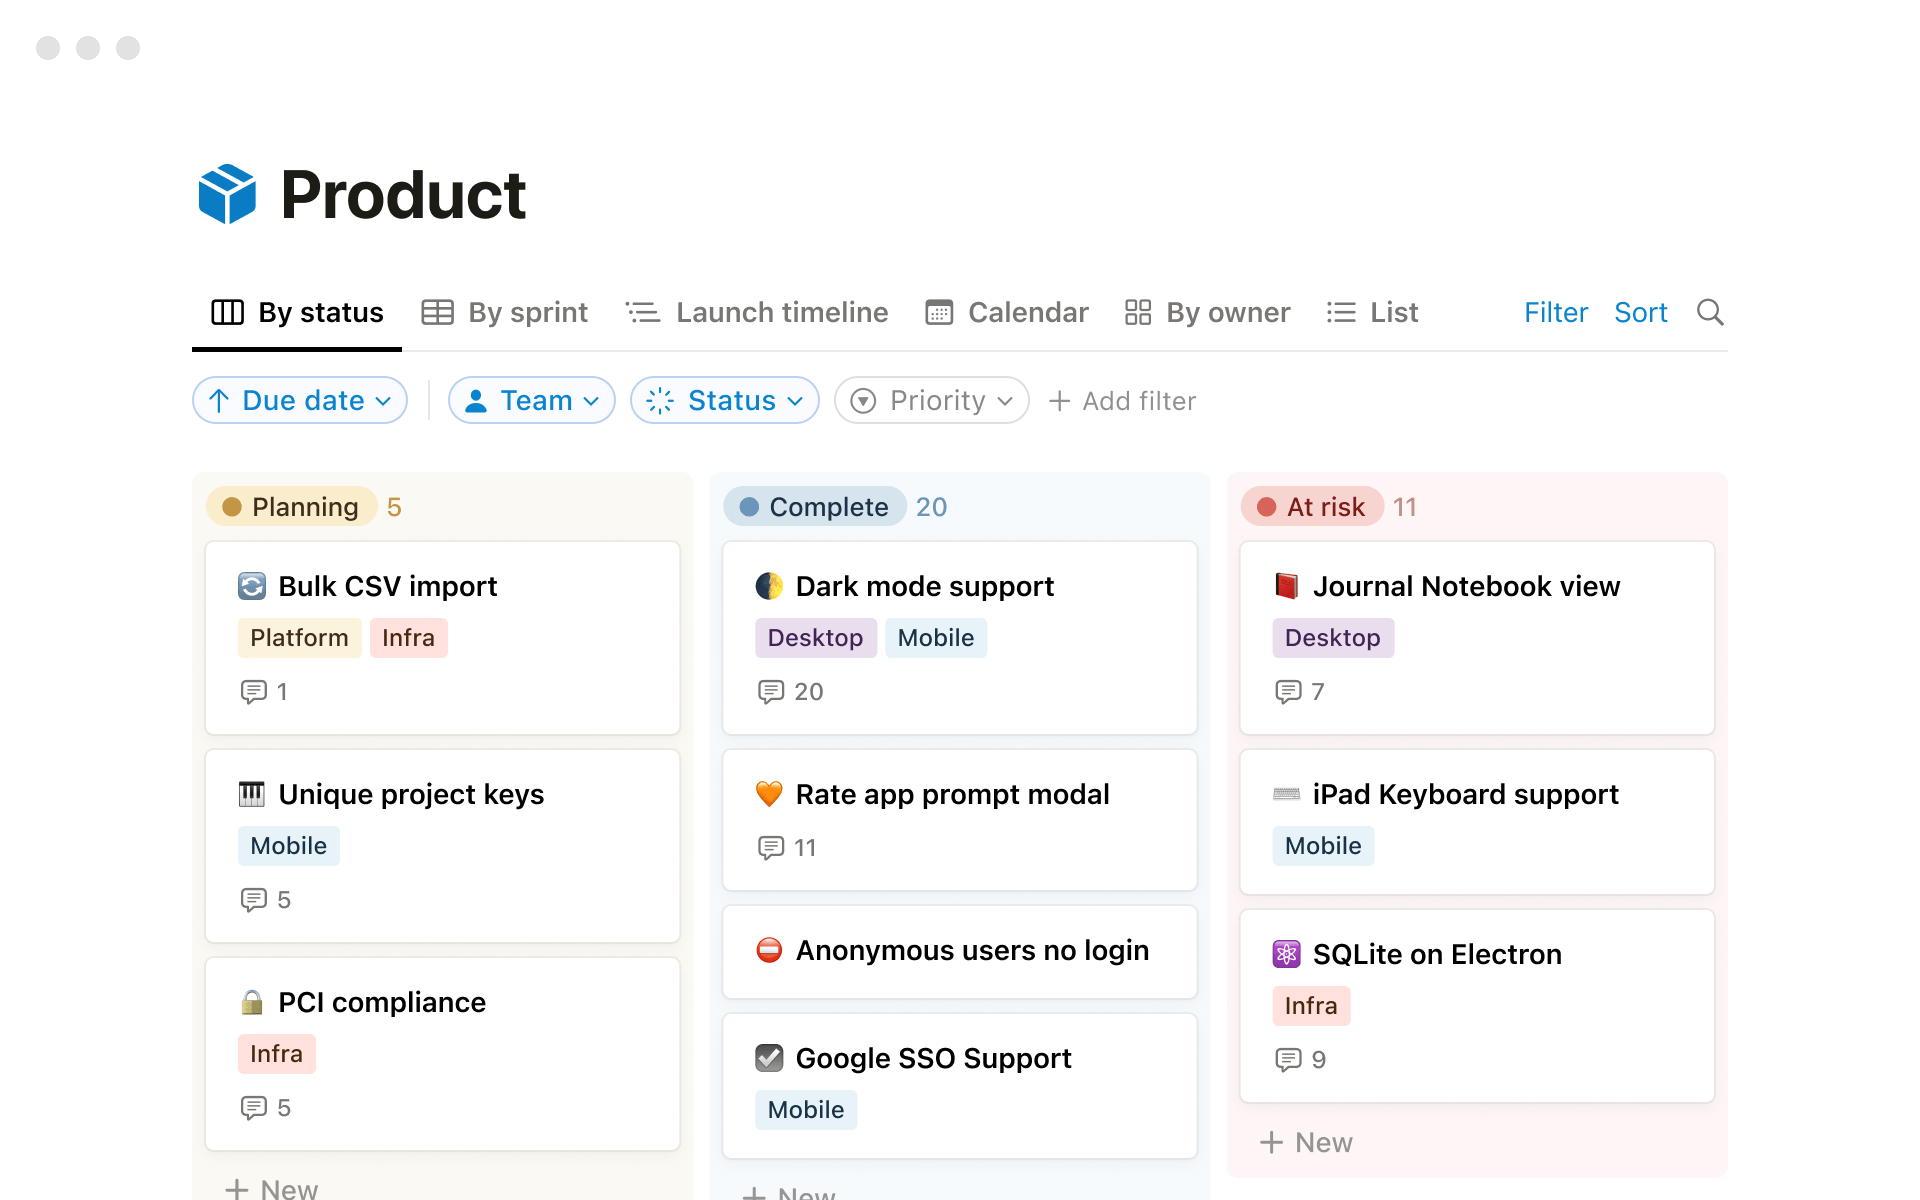The height and width of the screenshot is (1200, 1920).
Task: Click the Unique project keys piano icon
Action: tap(252, 794)
